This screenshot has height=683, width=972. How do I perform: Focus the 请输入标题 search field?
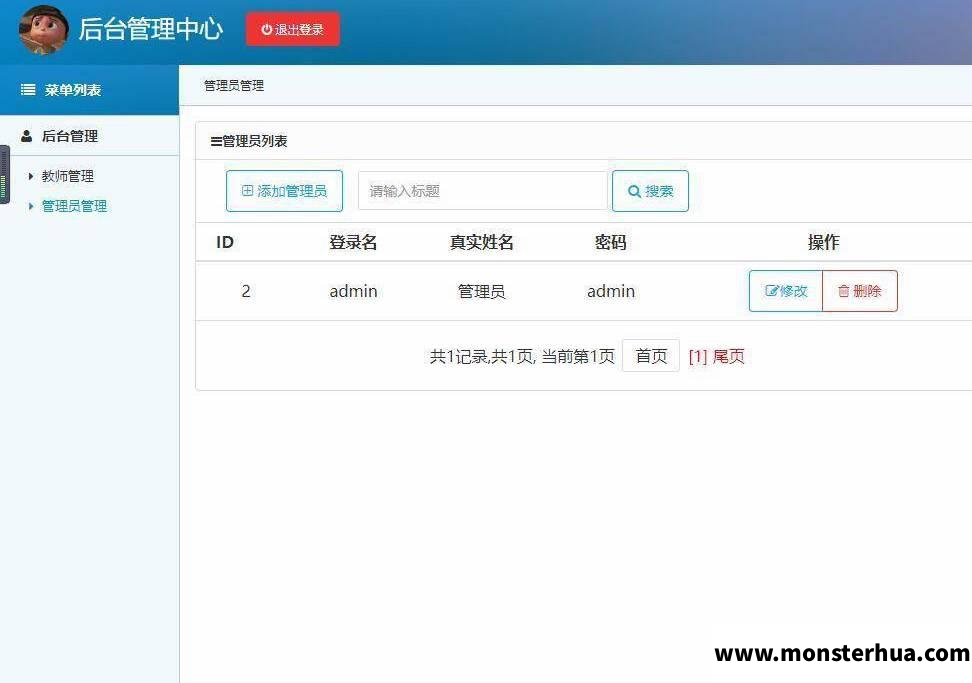coord(482,191)
